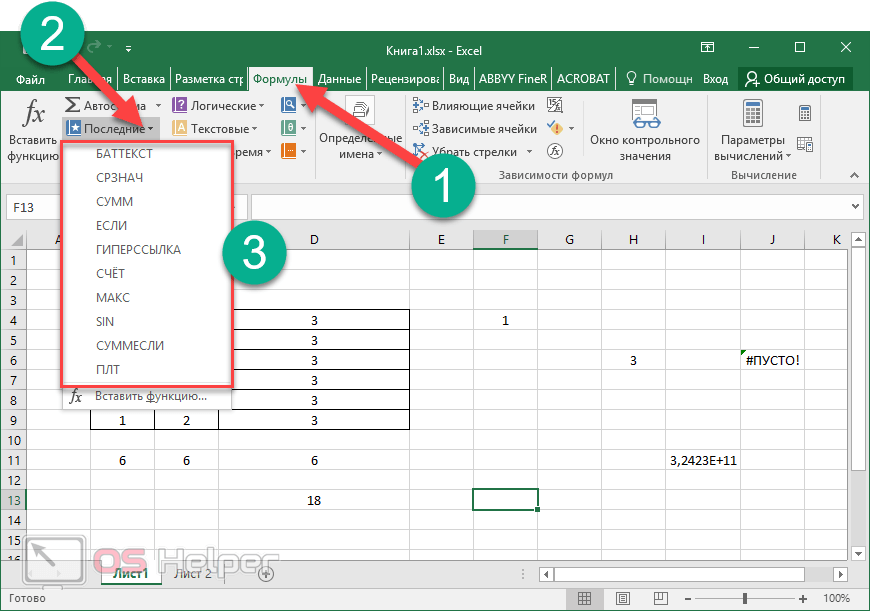Select cell with value 3,2423E+11
The width and height of the screenshot is (870, 611).
click(x=702, y=461)
